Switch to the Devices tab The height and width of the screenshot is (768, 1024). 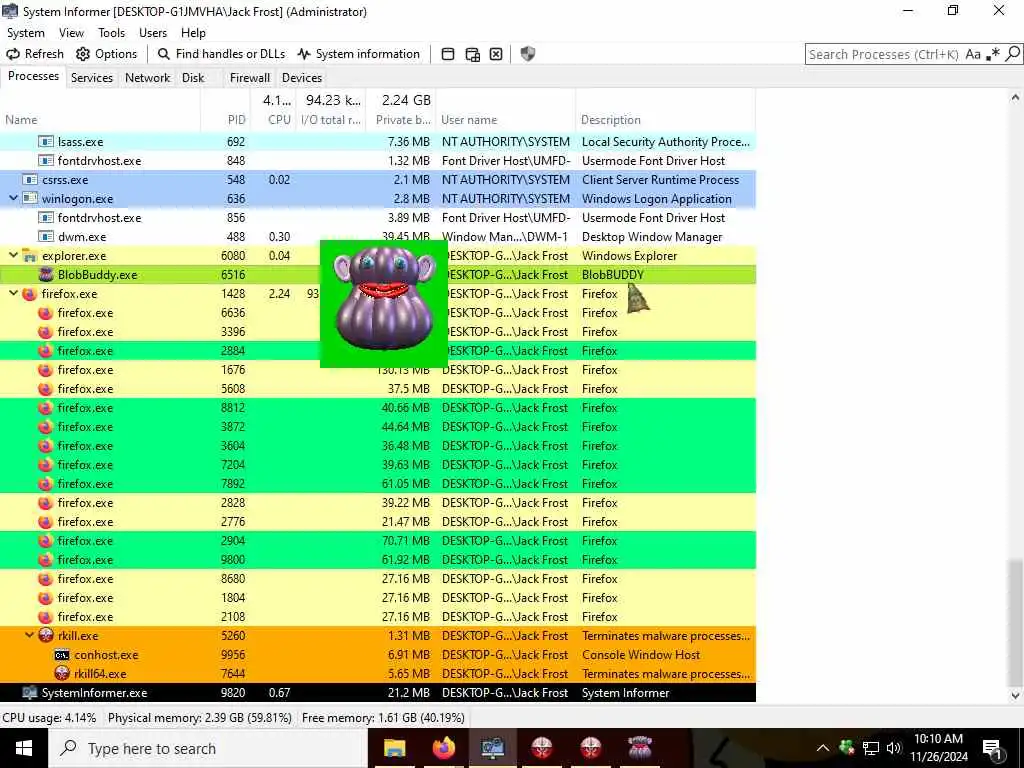(x=302, y=78)
